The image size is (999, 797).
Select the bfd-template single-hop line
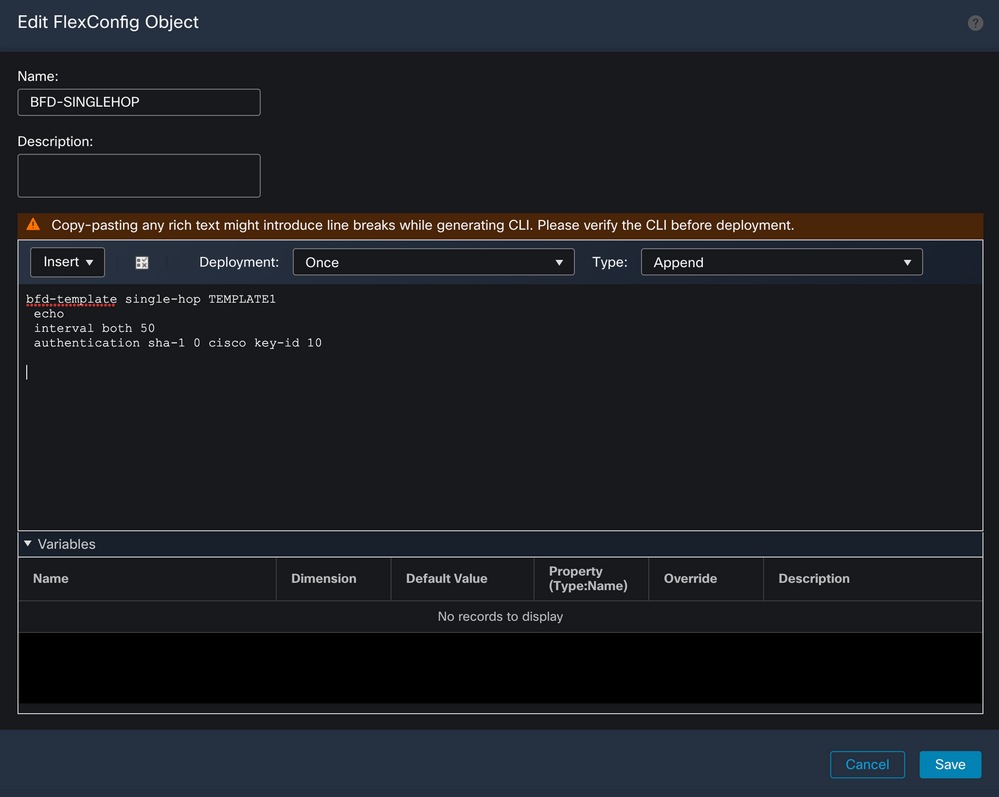coord(150,298)
